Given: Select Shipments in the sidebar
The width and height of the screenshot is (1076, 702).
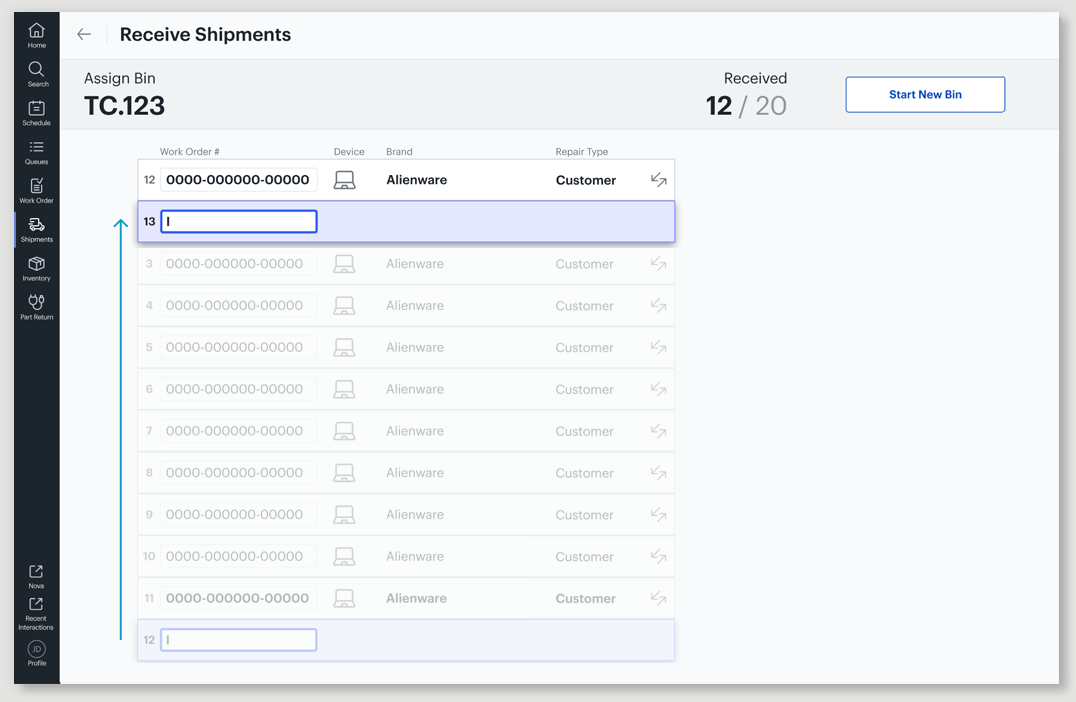Looking at the screenshot, I should (x=36, y=230).
